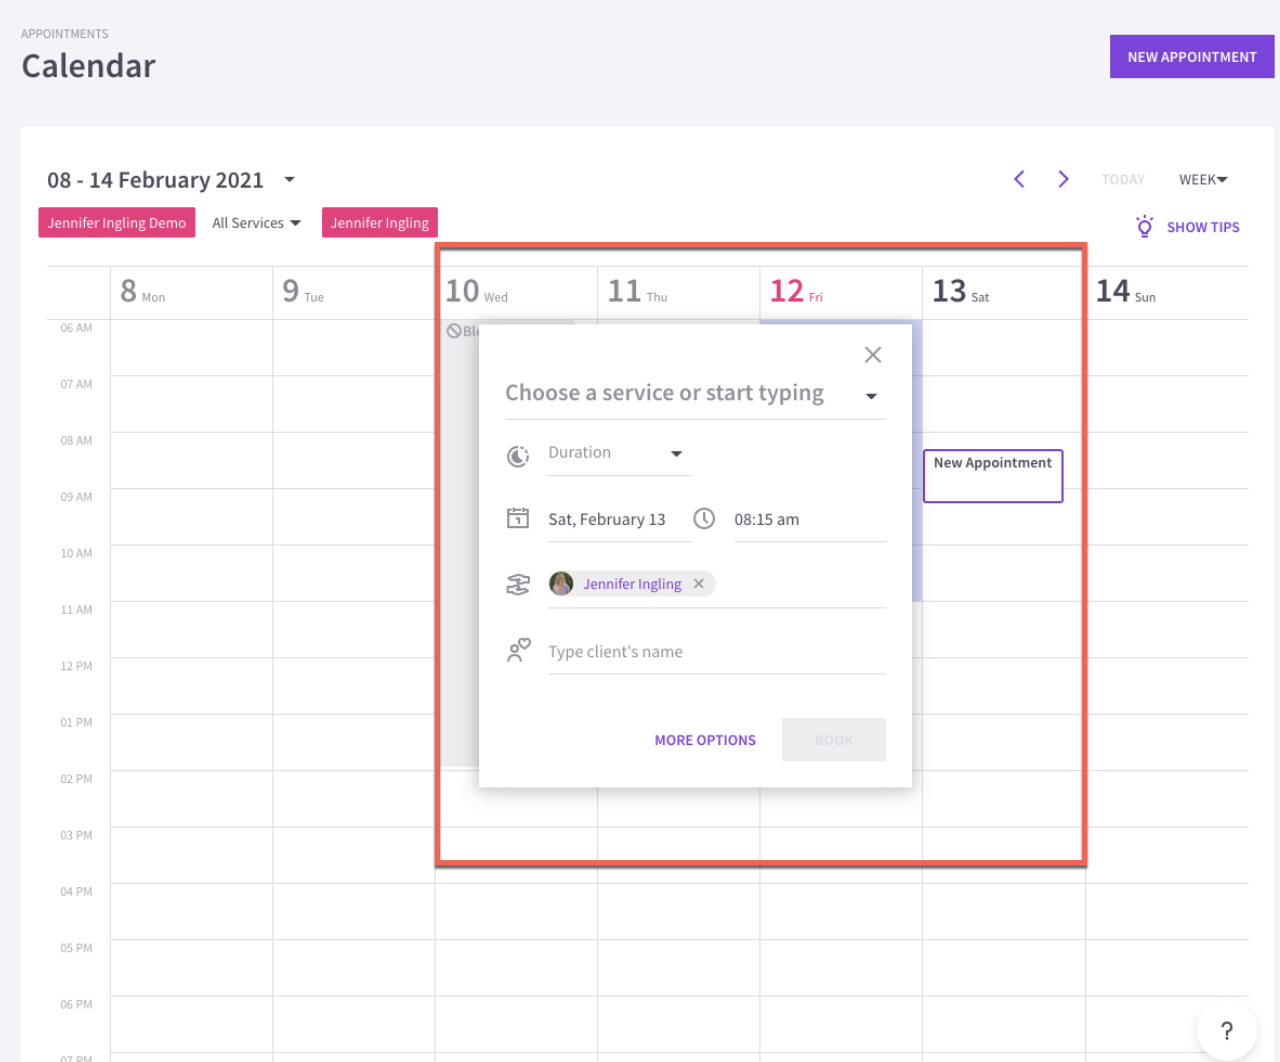1280x1062 pixels.
Task: Toggle Jennifer Ingling staff filter tag
Action: pos(380,223)
